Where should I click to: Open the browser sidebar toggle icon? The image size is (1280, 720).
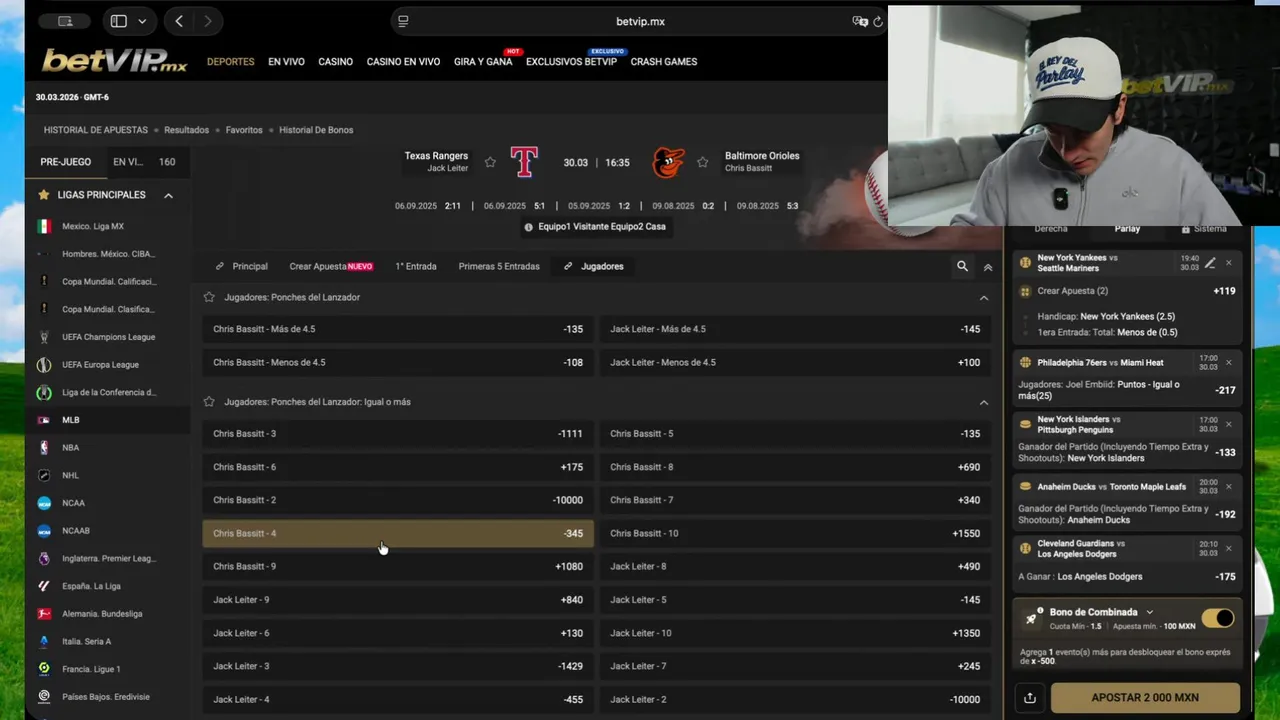[x=118, y=21]
